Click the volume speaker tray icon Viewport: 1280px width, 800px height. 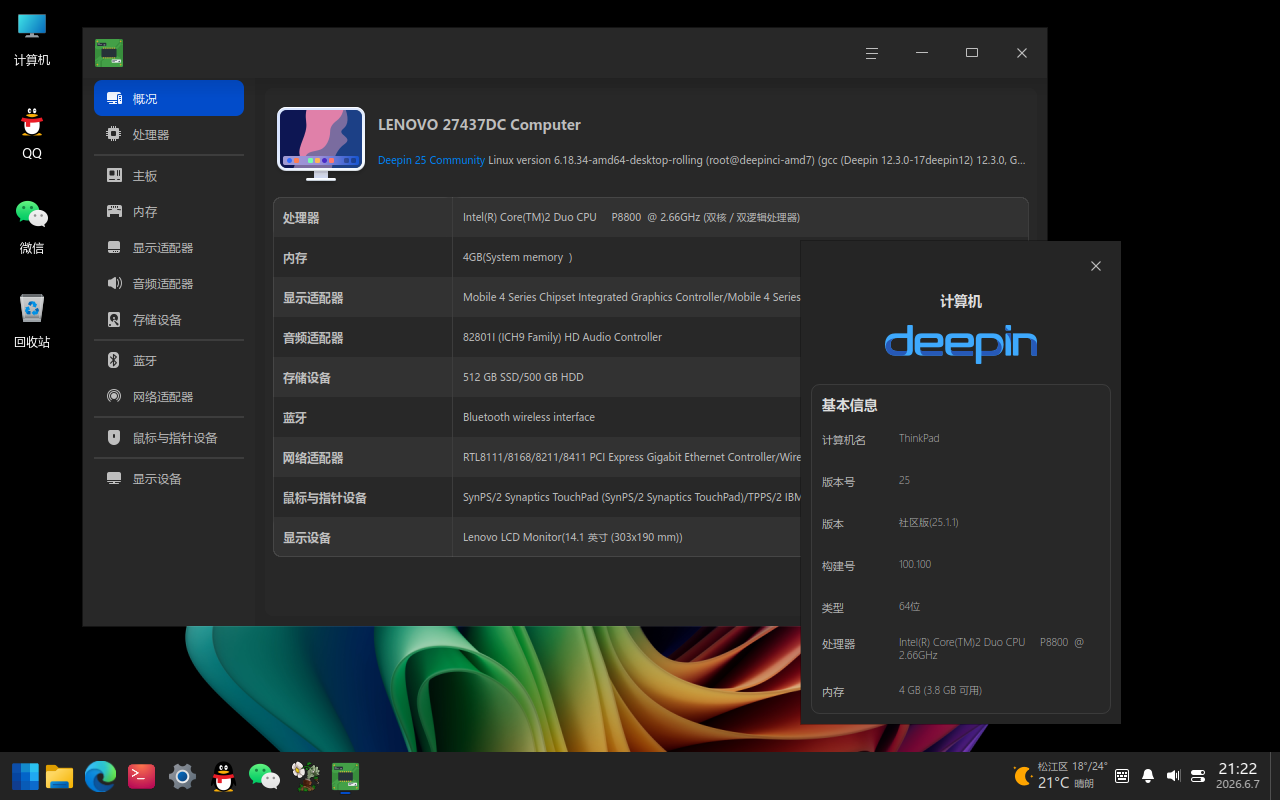click(x=1173, y=776)
